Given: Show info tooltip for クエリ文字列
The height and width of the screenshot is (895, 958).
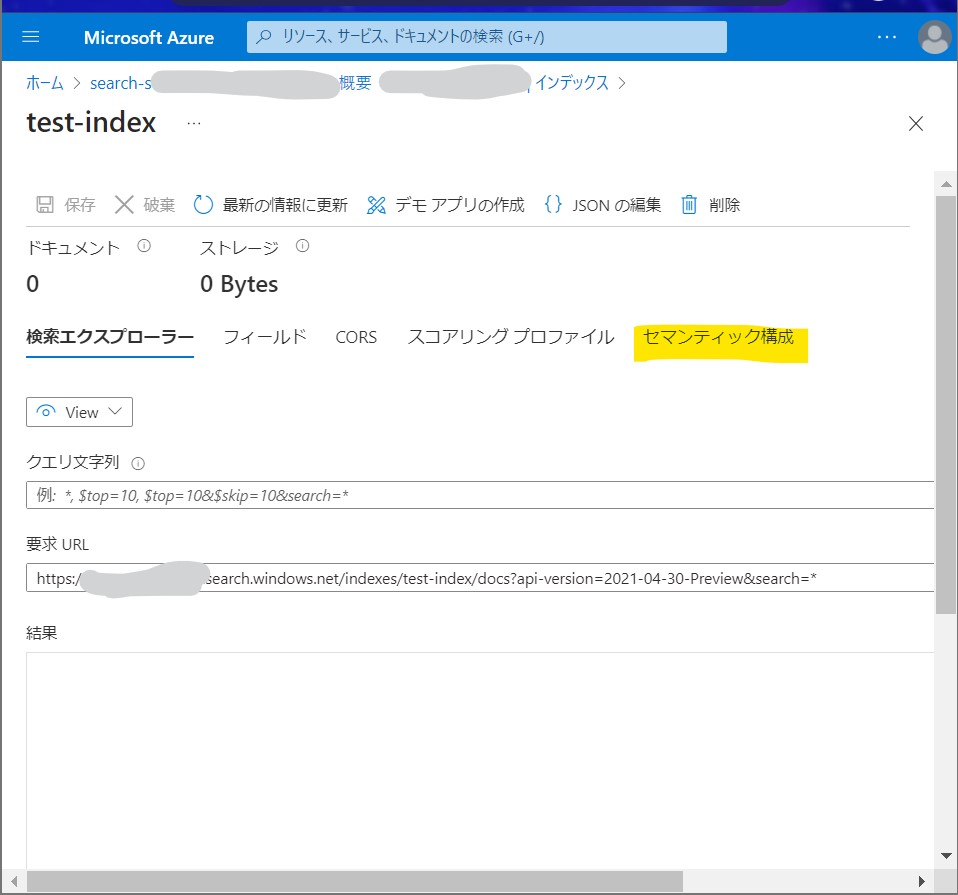Looking at the screenshot, I should [x=138, y=464].
